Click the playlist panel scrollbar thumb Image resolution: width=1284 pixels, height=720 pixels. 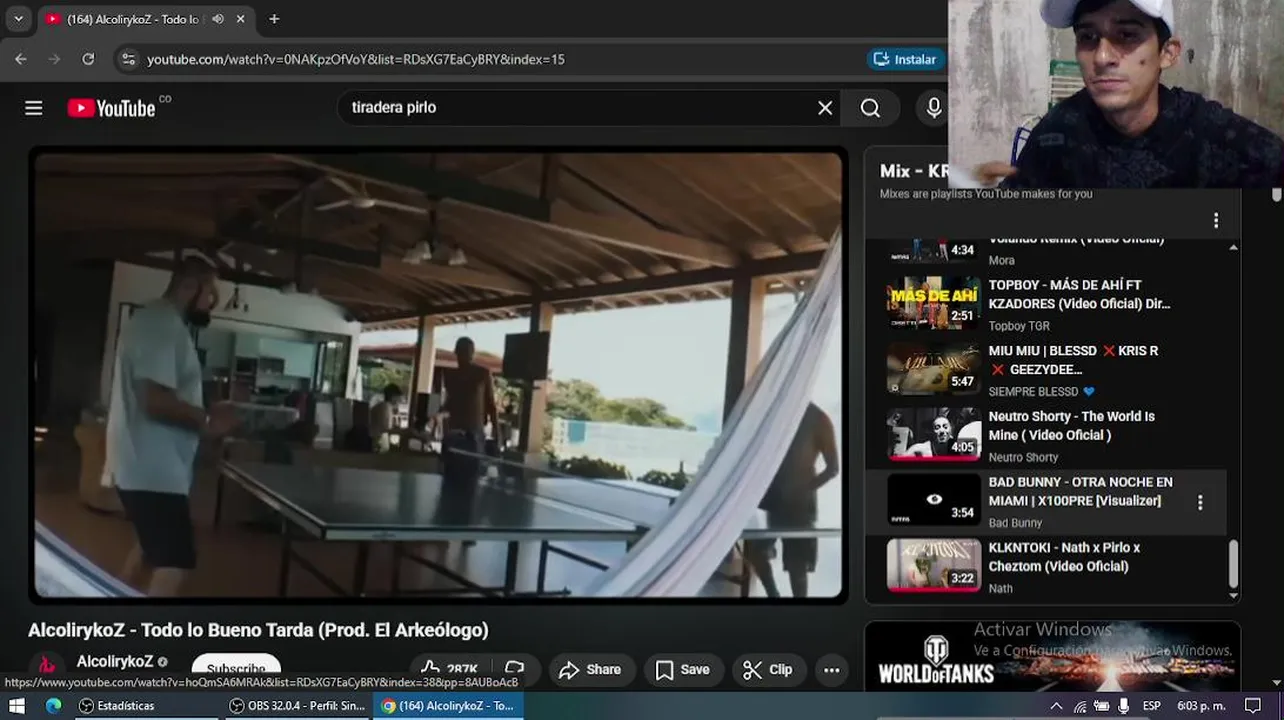click(1233, 565)
